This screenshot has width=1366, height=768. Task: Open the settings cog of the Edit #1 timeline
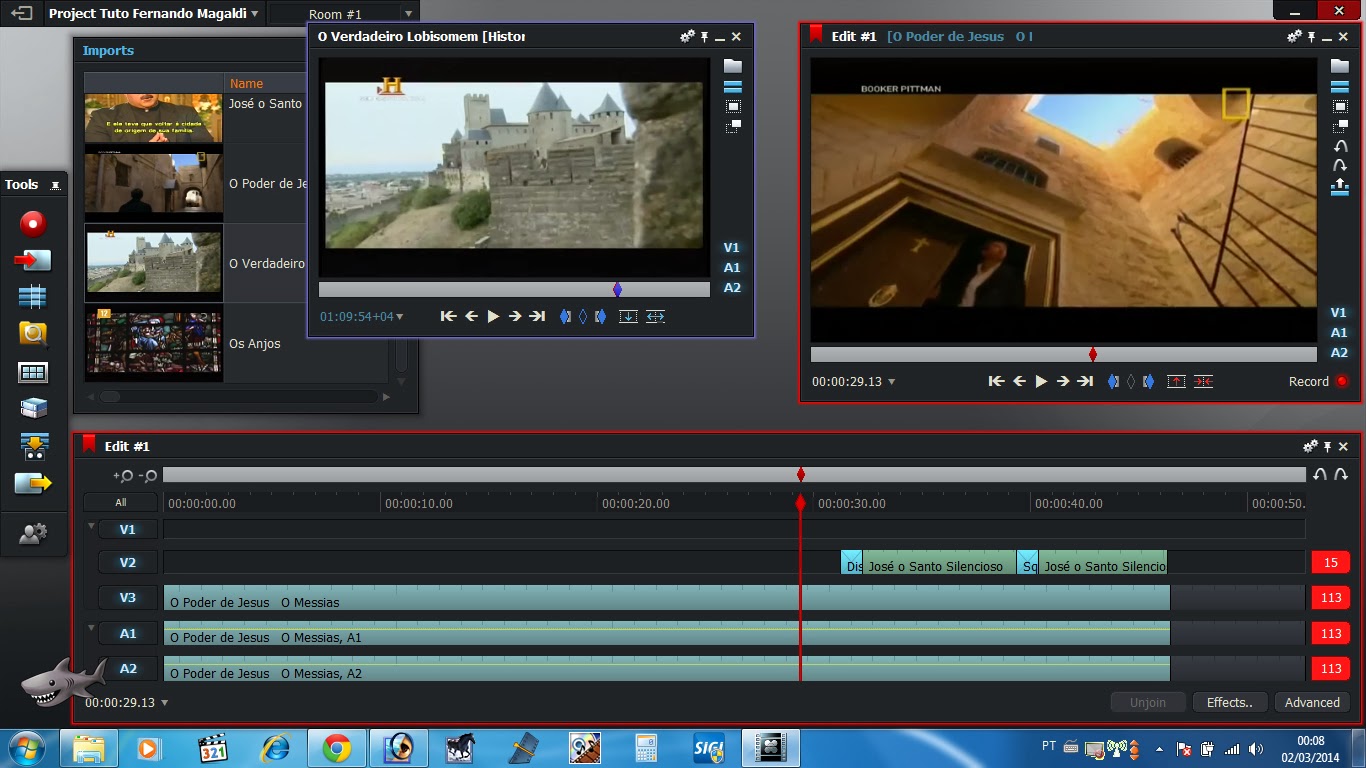tap(1310, 446)
